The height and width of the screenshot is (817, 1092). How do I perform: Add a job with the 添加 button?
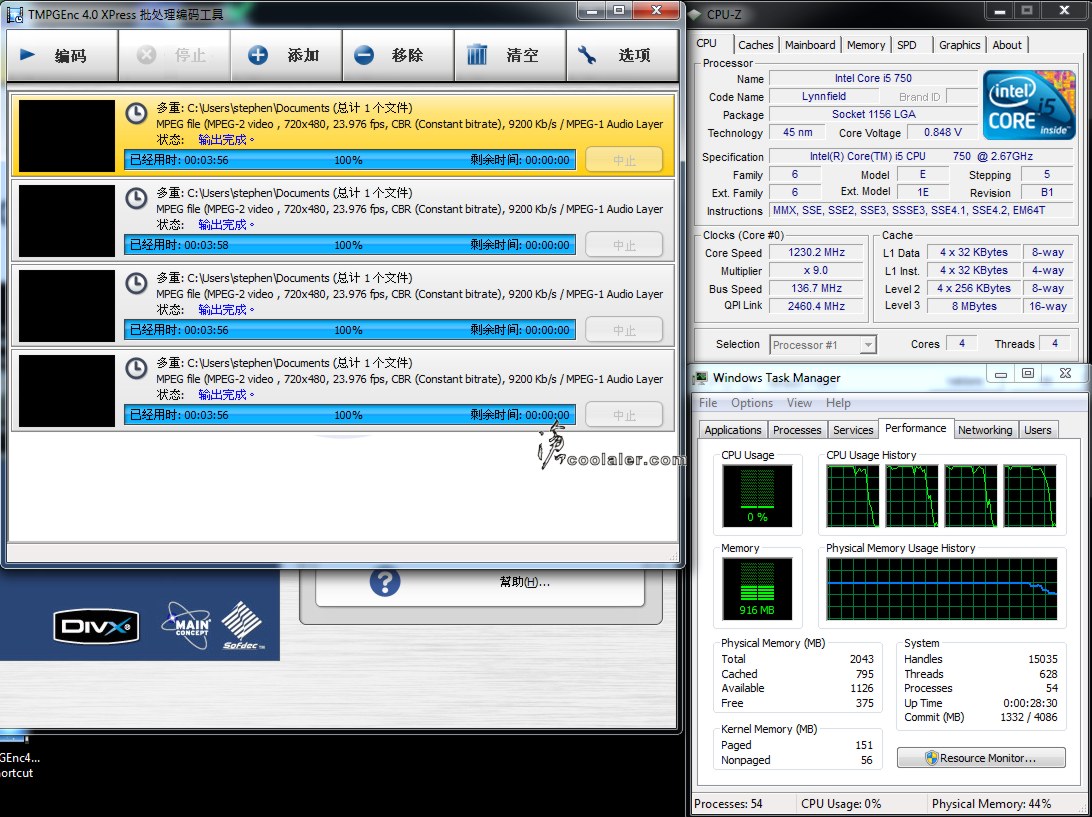286,56
